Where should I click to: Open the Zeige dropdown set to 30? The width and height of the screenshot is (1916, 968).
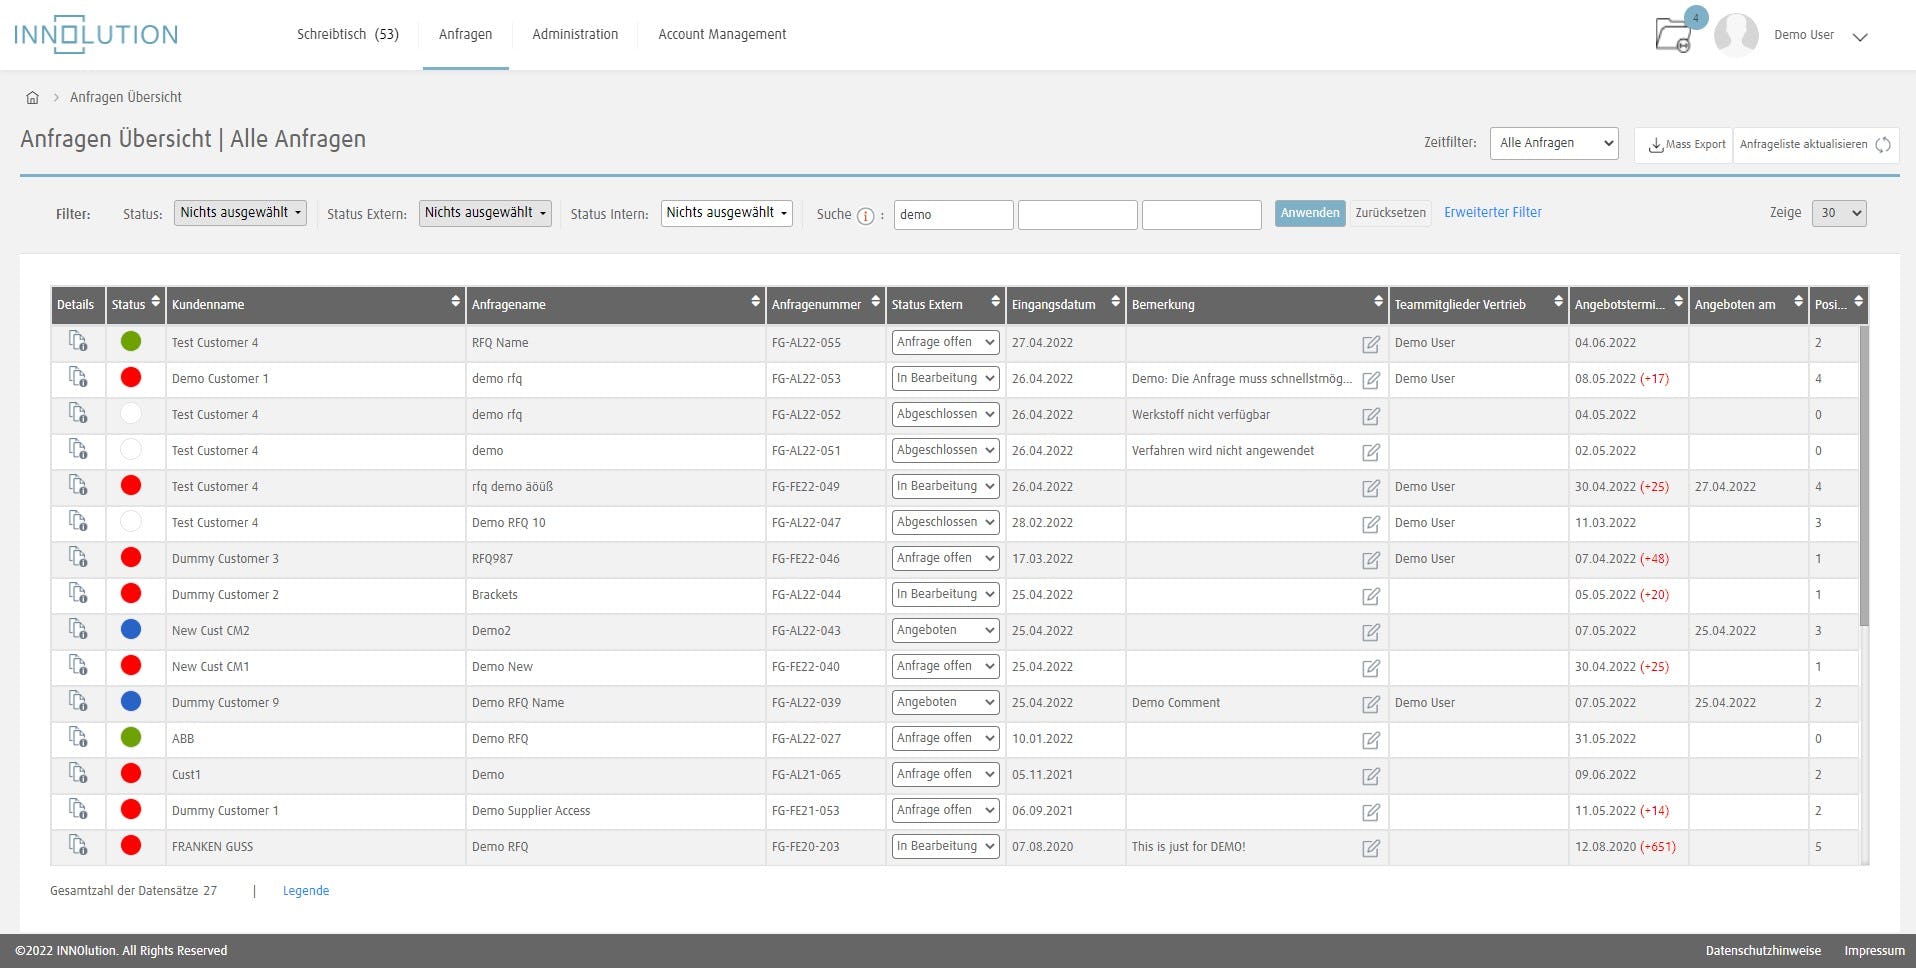tap(1838, 212)
